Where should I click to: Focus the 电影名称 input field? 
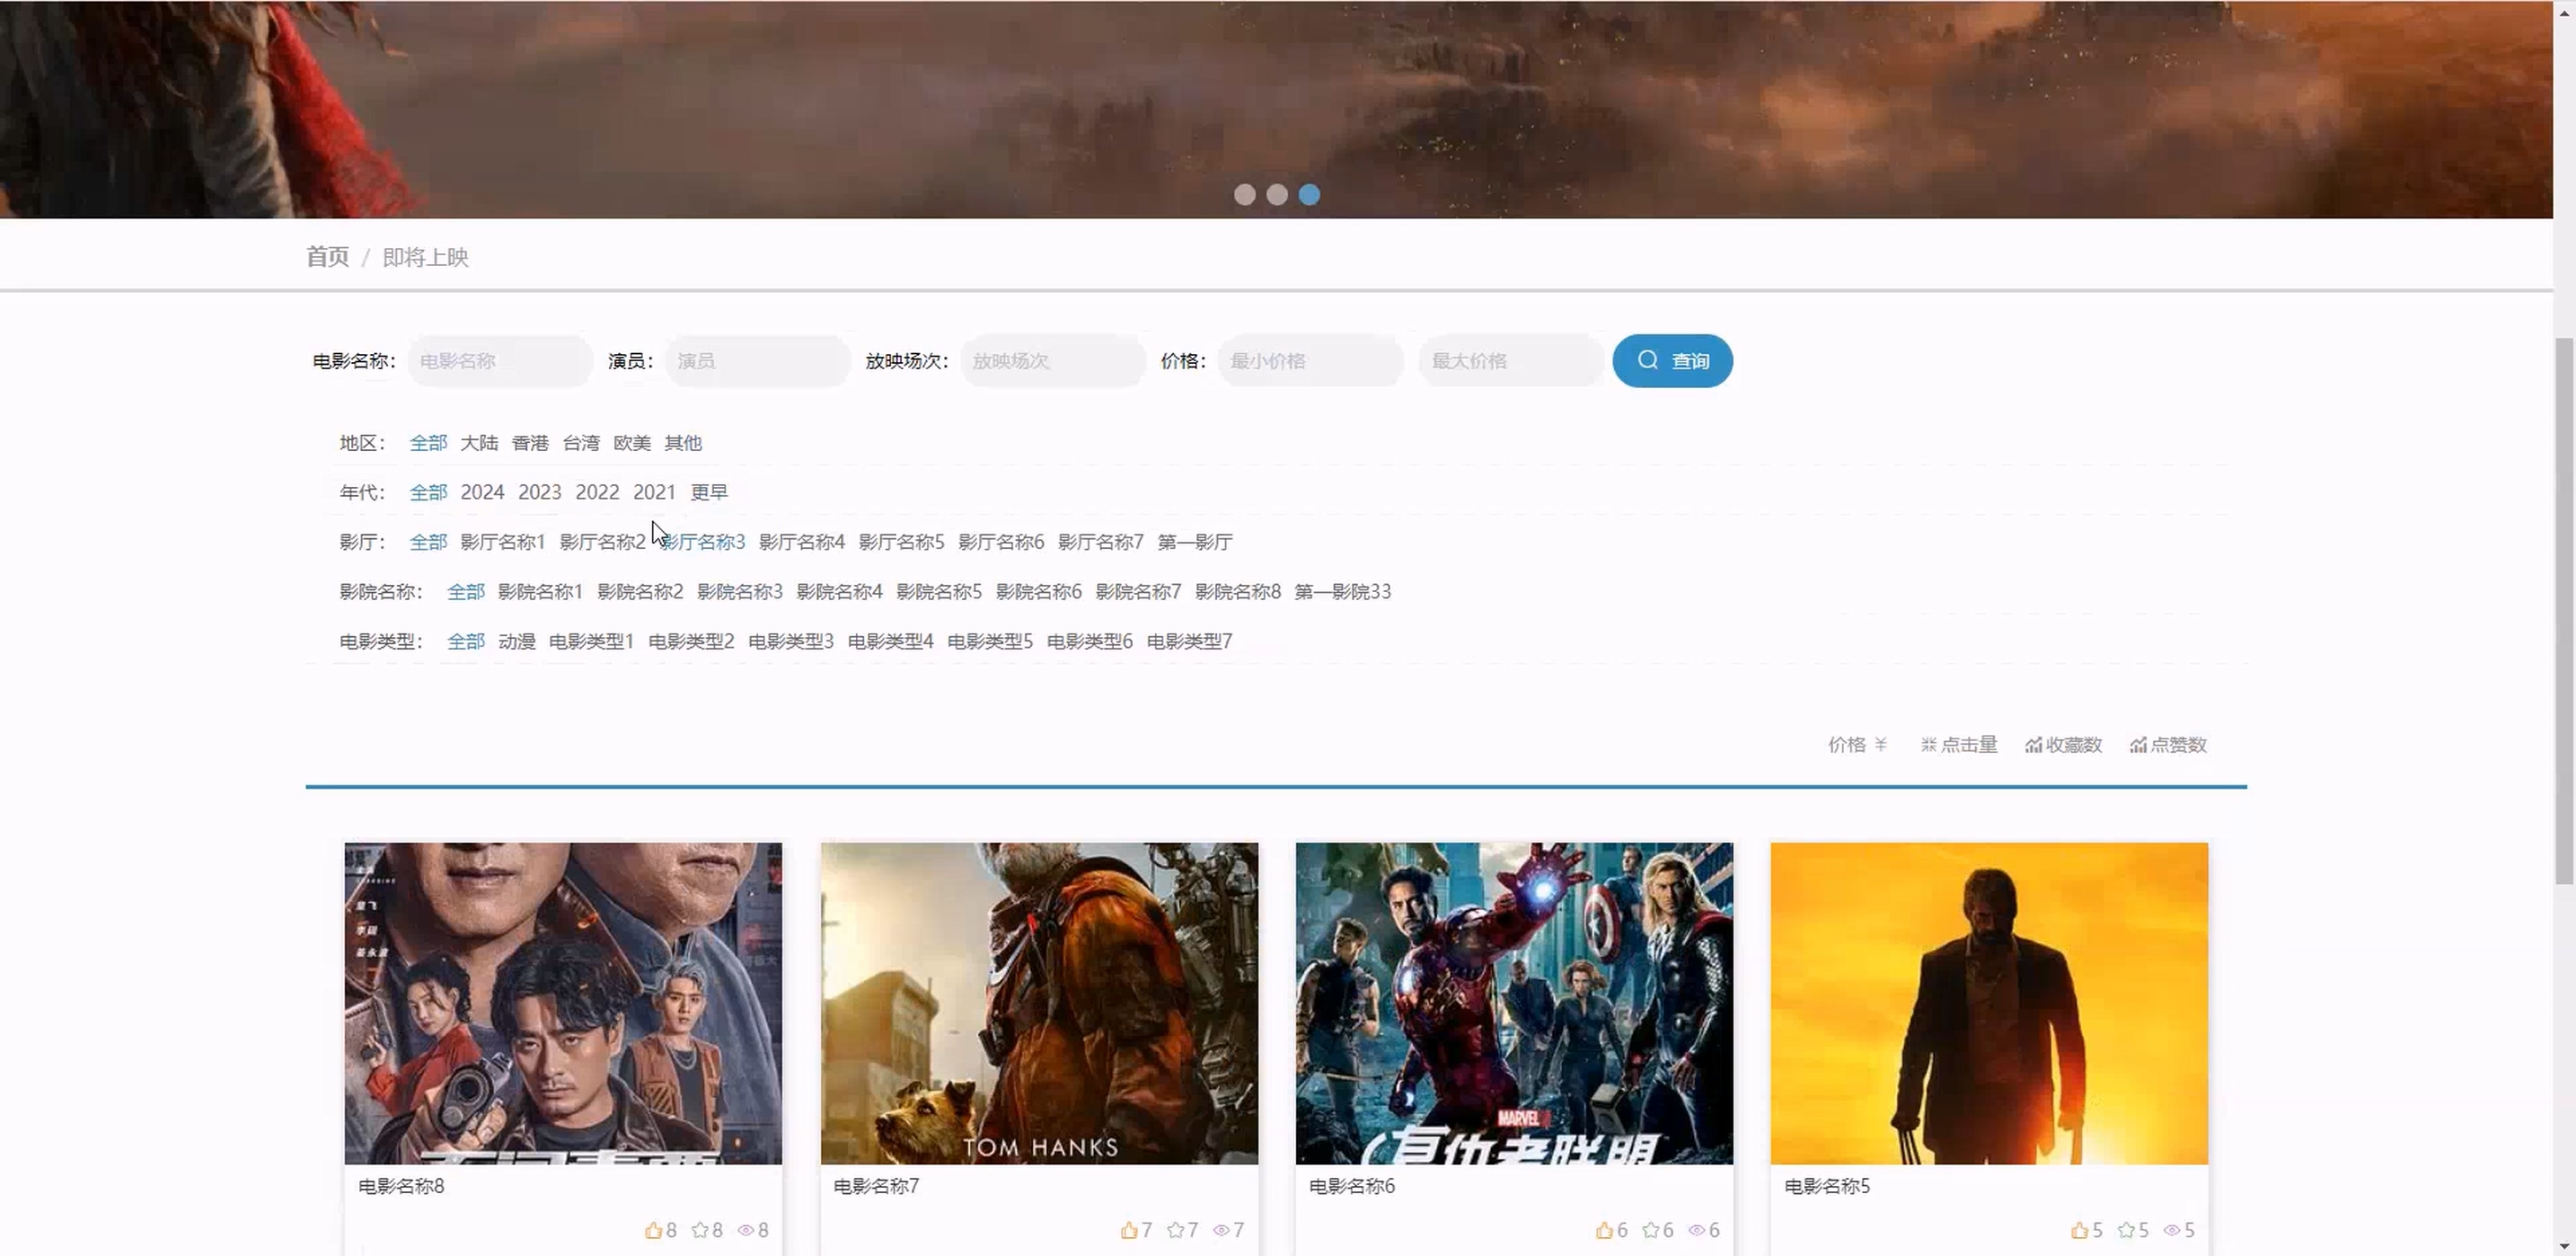(500, 361)
